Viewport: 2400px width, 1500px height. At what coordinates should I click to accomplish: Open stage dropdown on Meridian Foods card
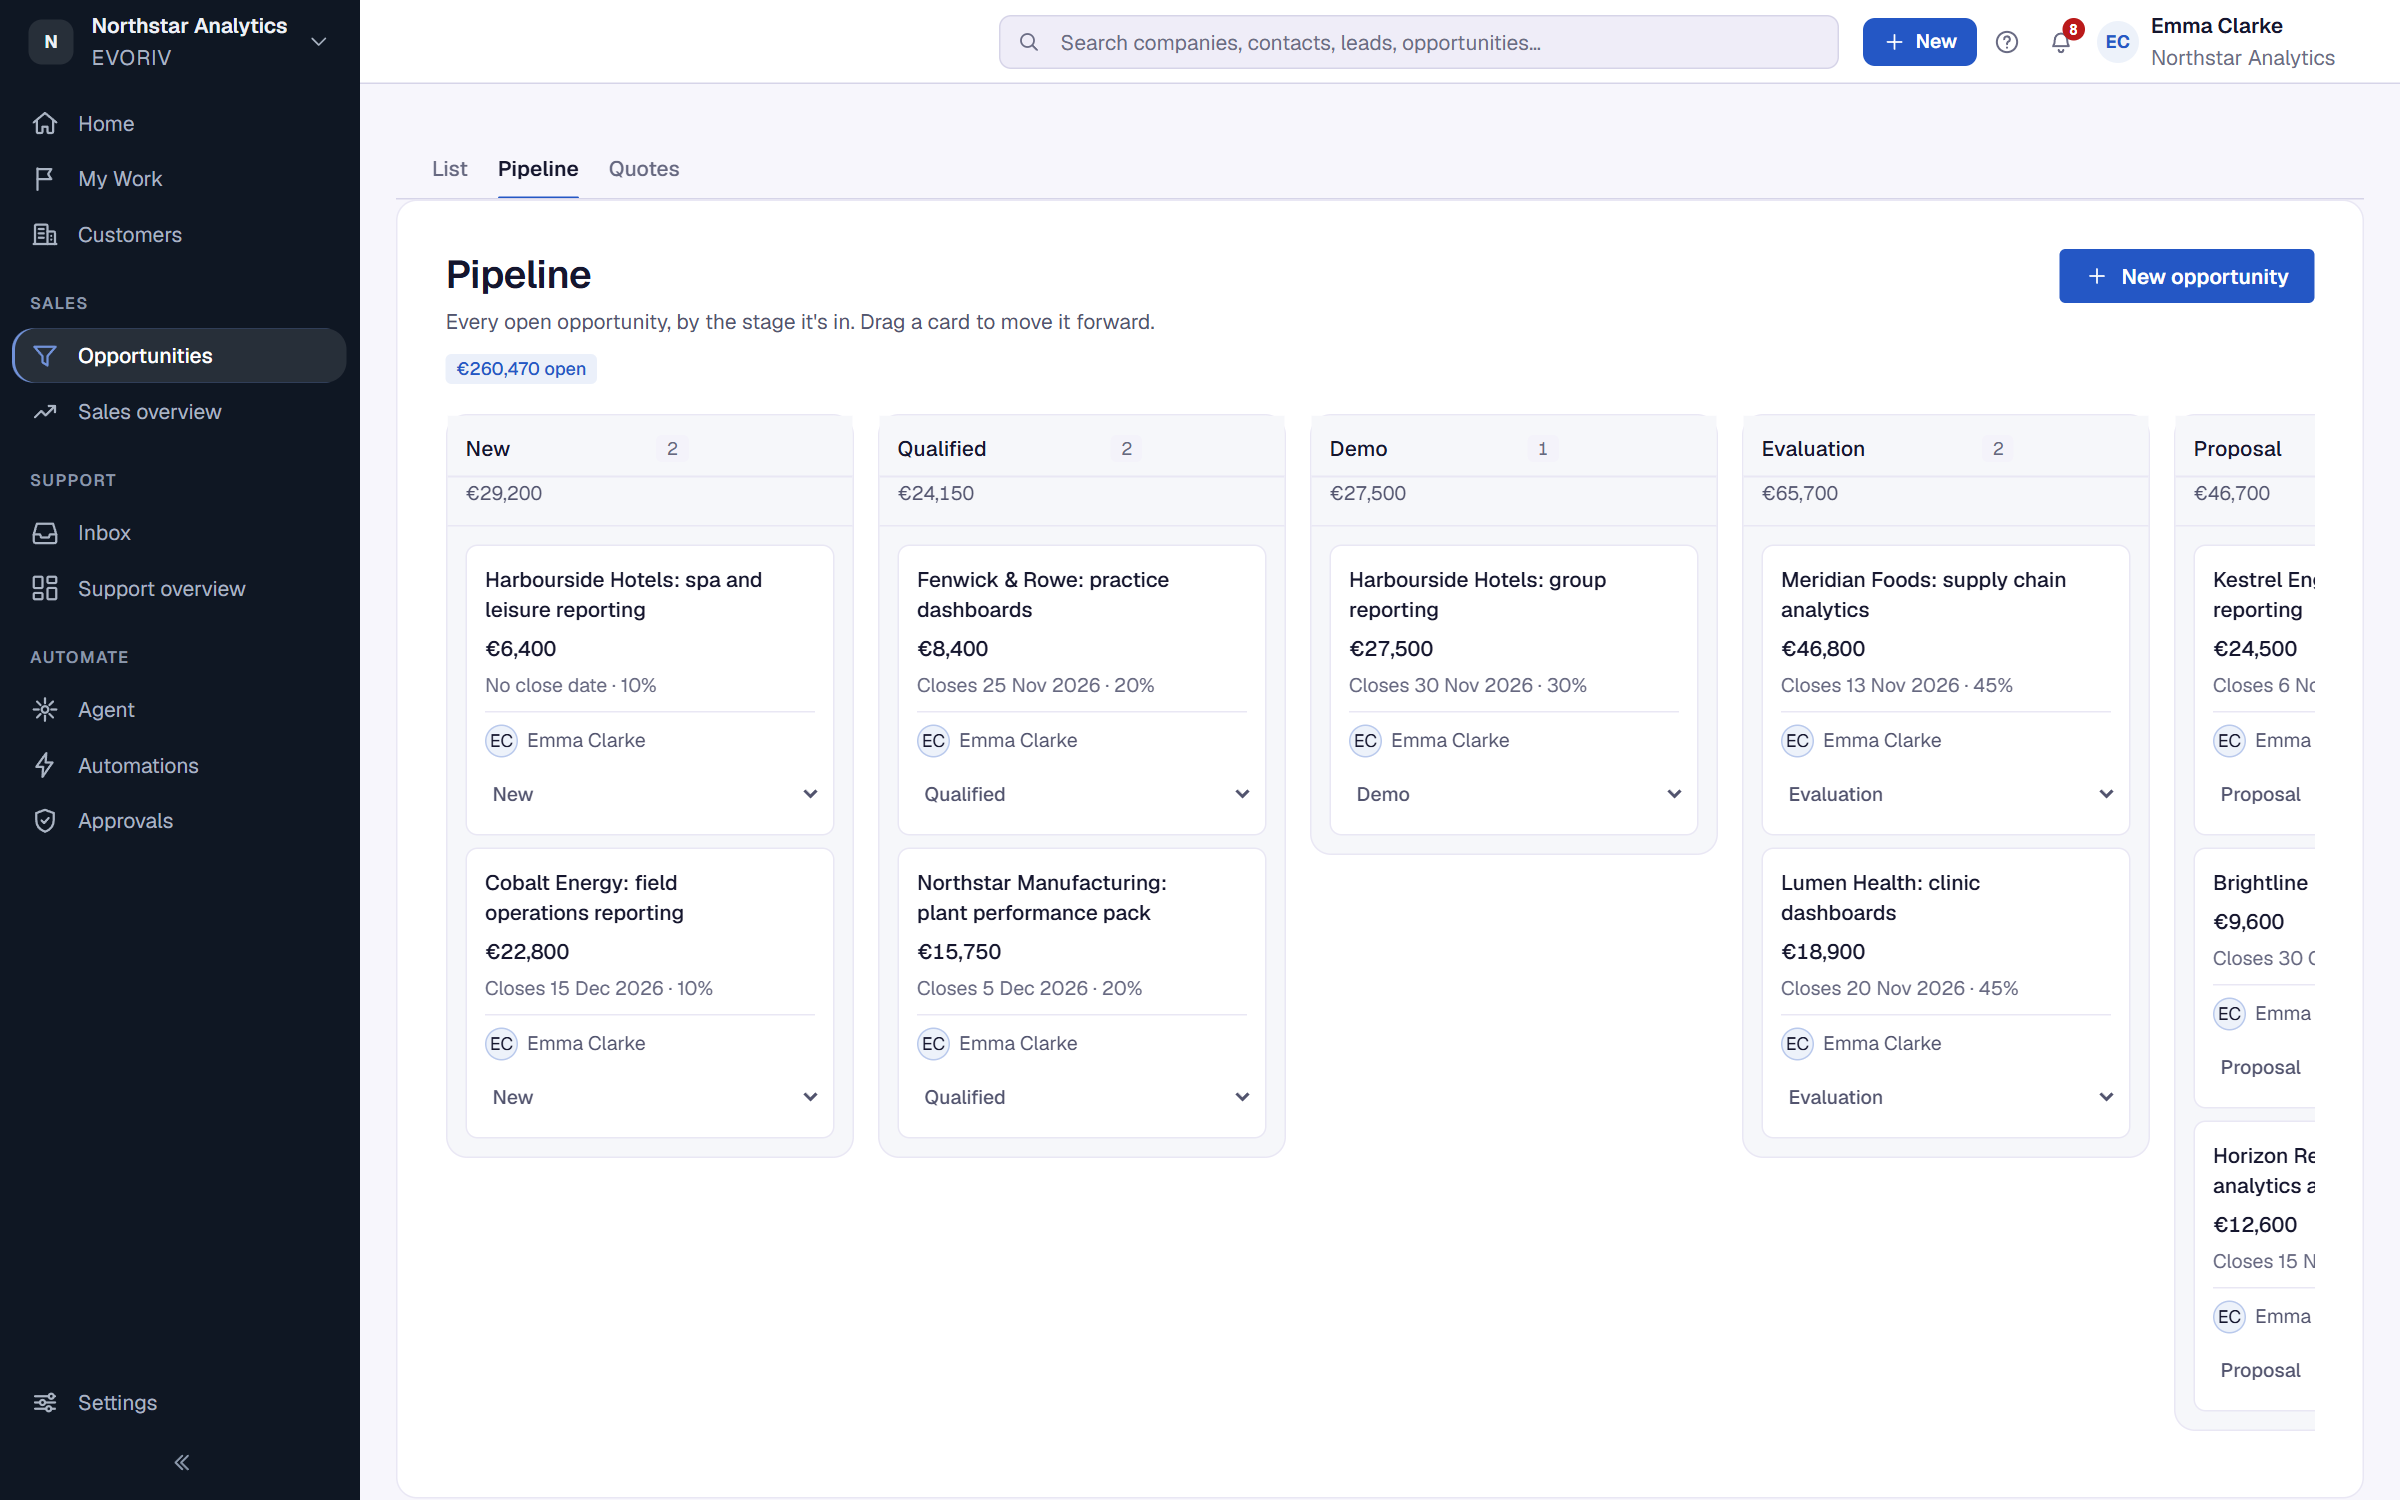(1946, 794)
